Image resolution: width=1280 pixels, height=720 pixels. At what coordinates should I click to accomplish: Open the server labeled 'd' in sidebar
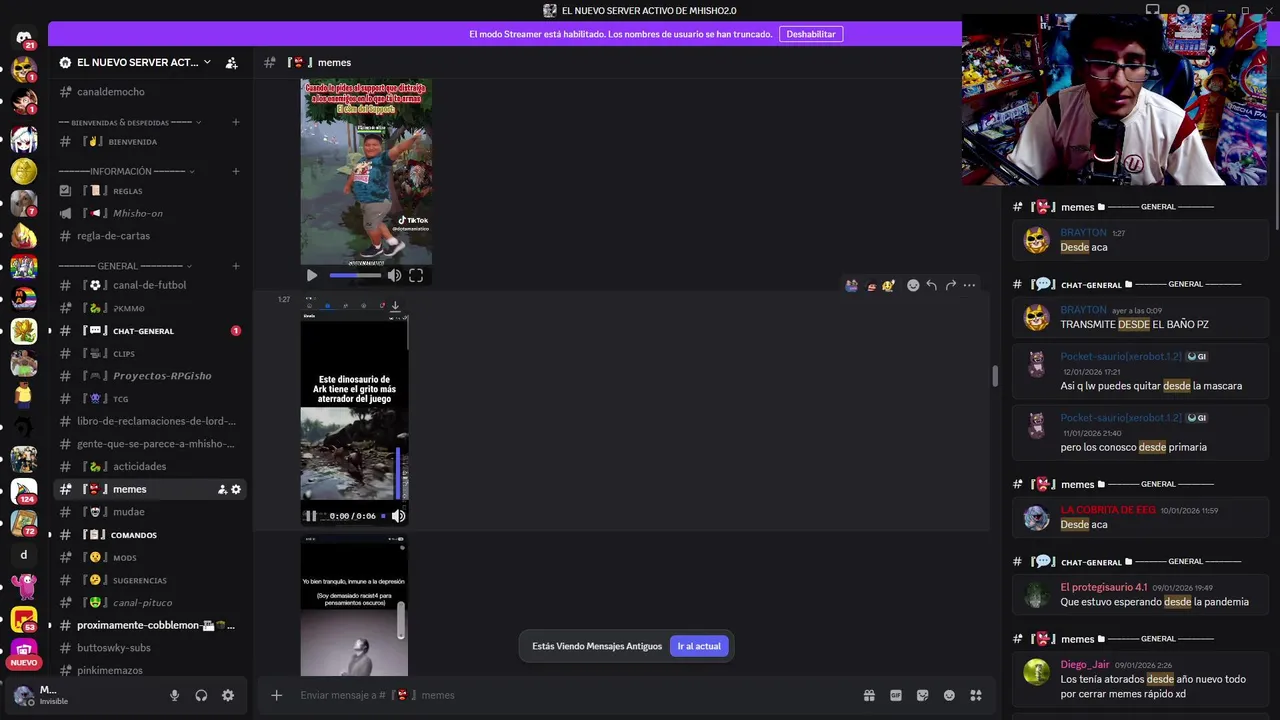pos(24,555)
